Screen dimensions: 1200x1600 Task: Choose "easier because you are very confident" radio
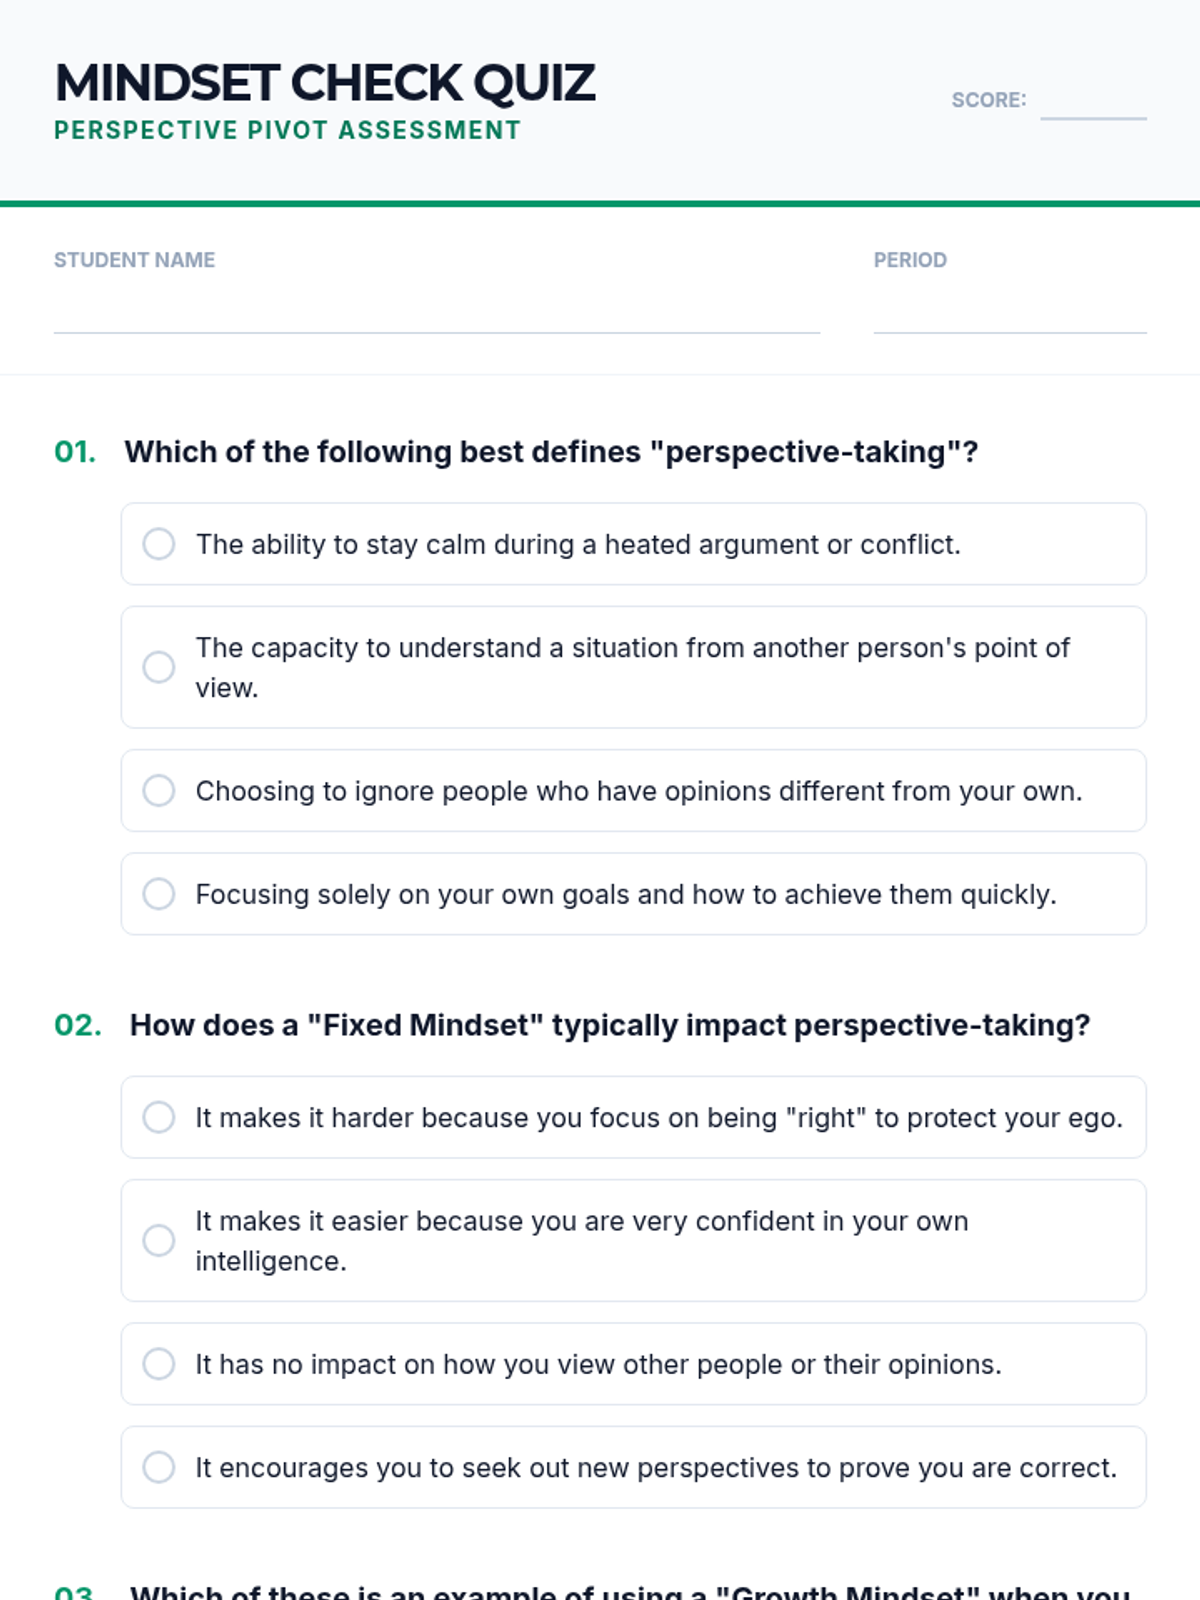tap(159, 1241)
